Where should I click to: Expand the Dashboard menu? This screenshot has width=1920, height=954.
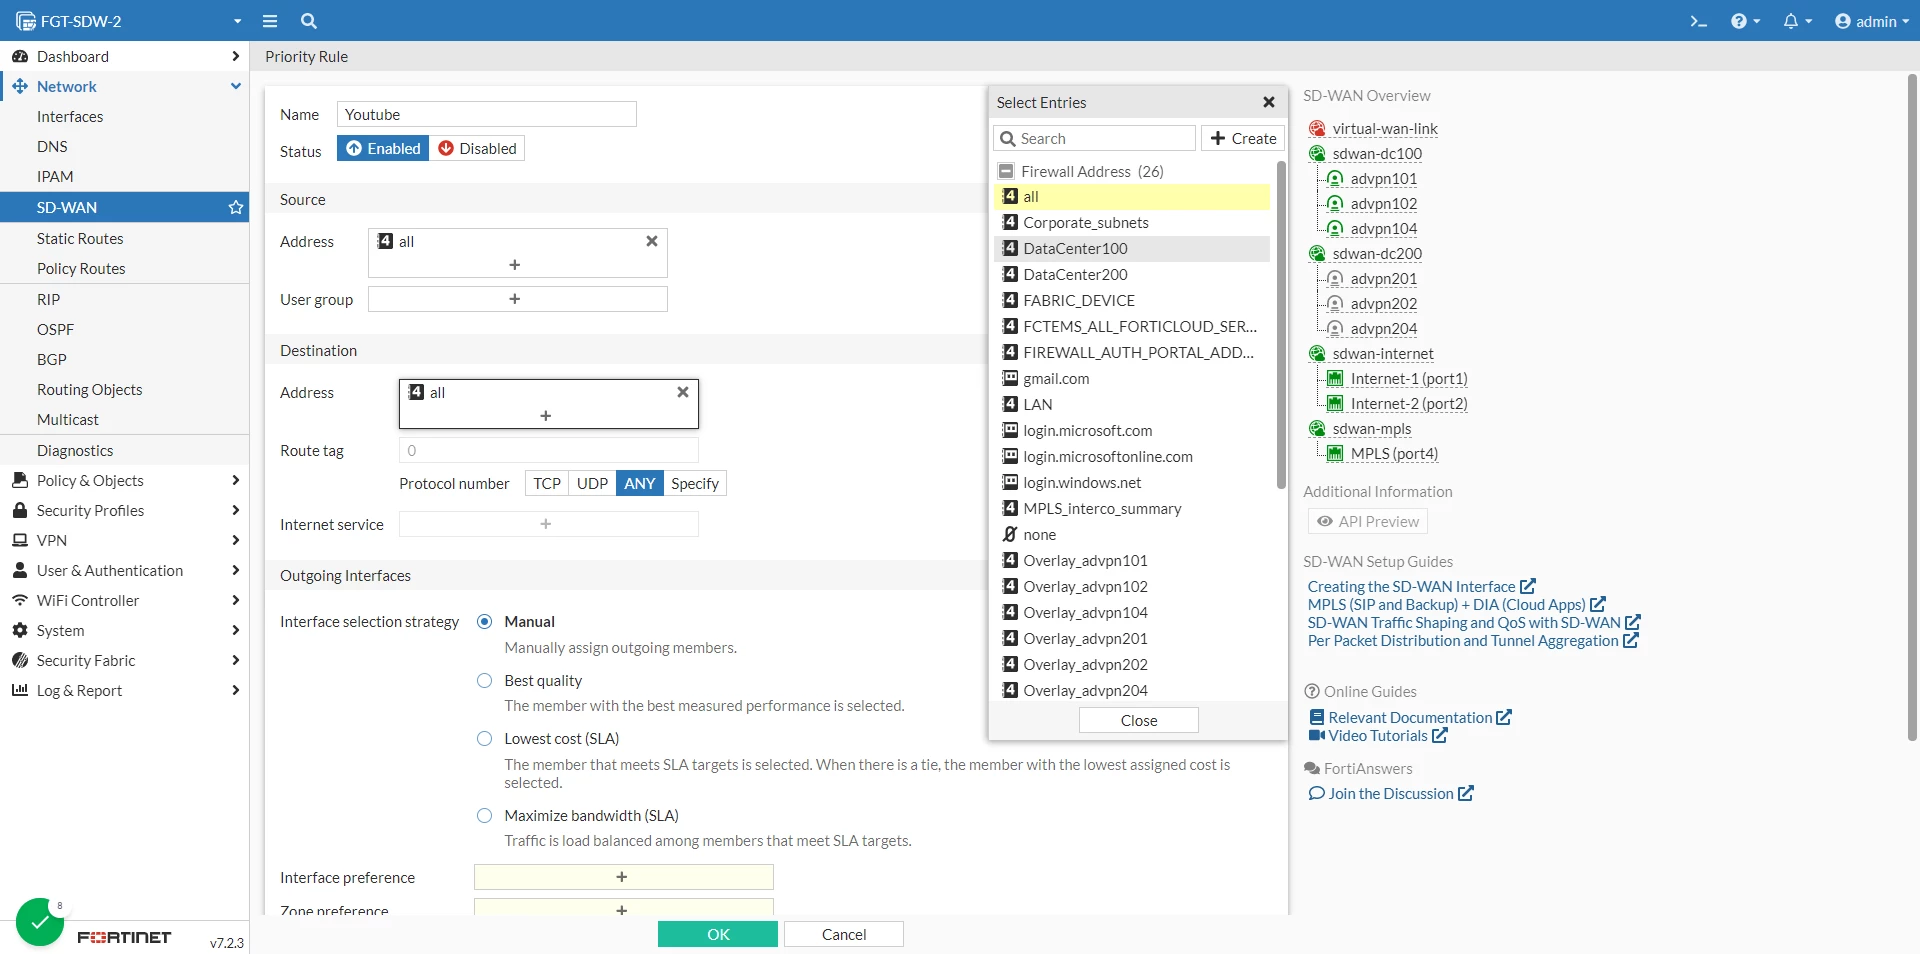pyautogui.click(x=125, y=56)
